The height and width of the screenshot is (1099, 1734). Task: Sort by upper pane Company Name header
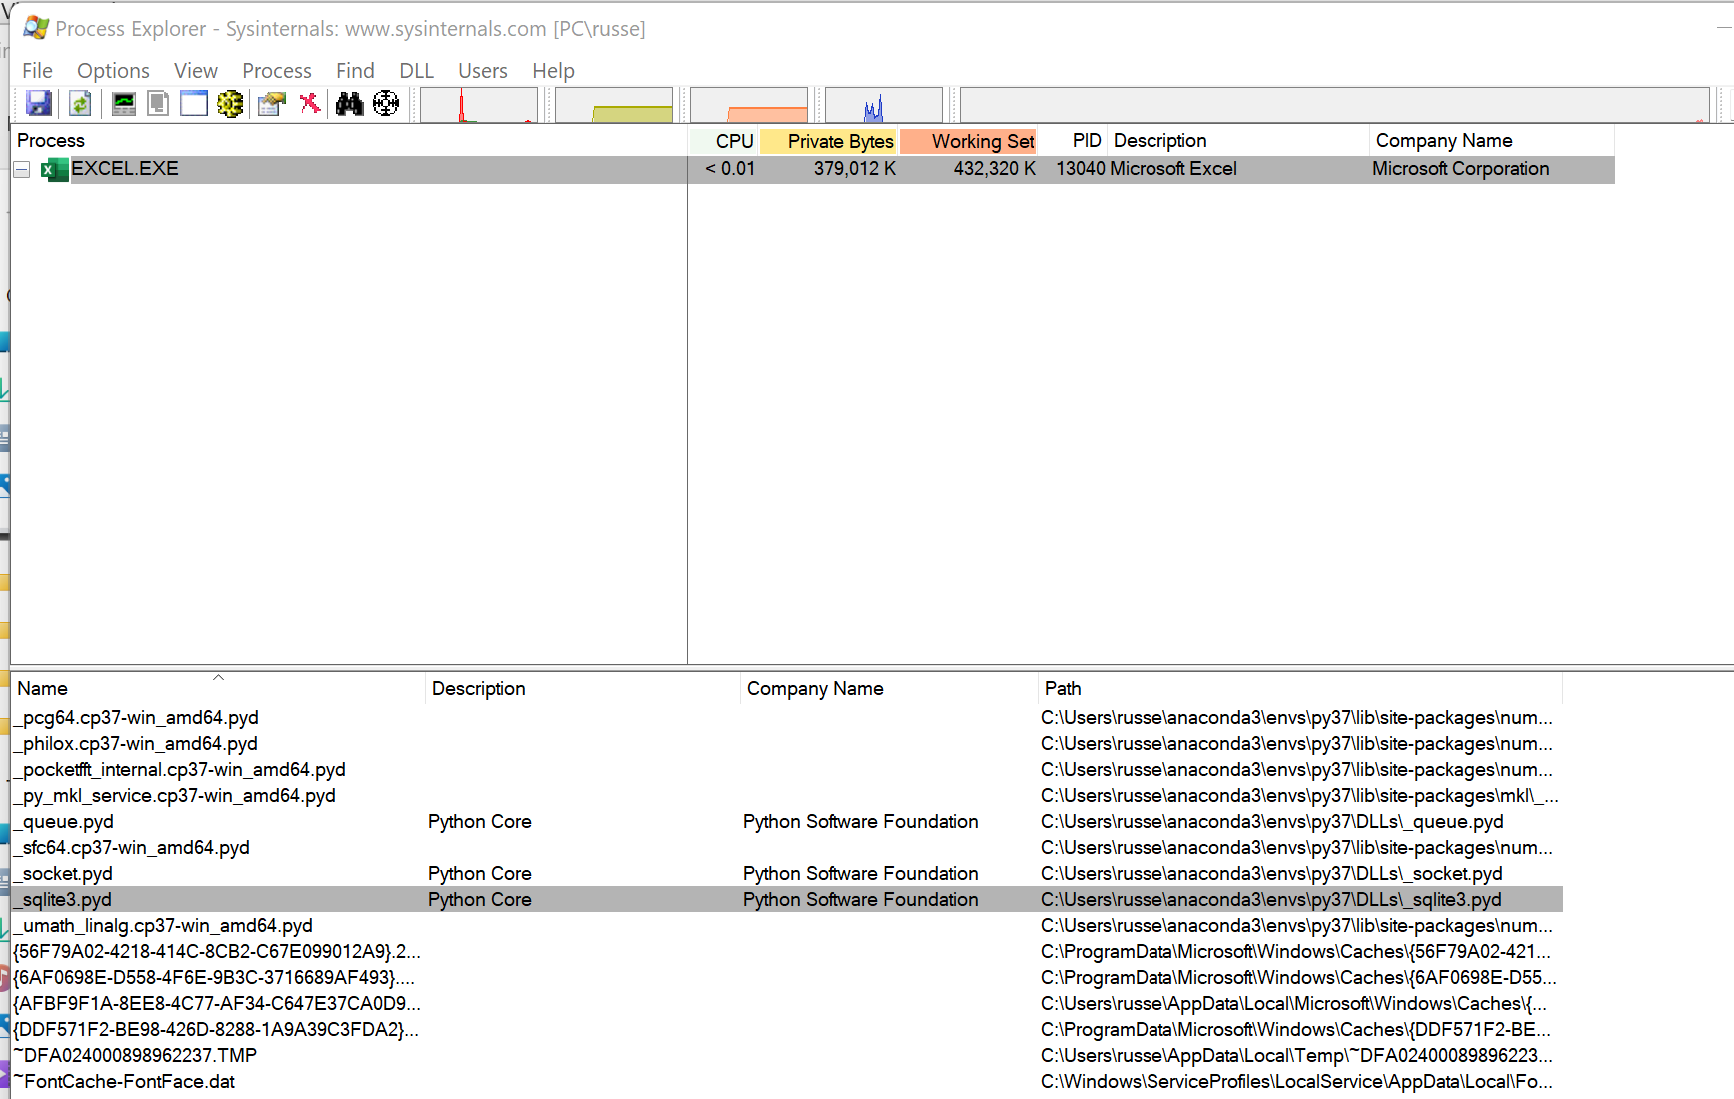click(x=1491, y=141)
